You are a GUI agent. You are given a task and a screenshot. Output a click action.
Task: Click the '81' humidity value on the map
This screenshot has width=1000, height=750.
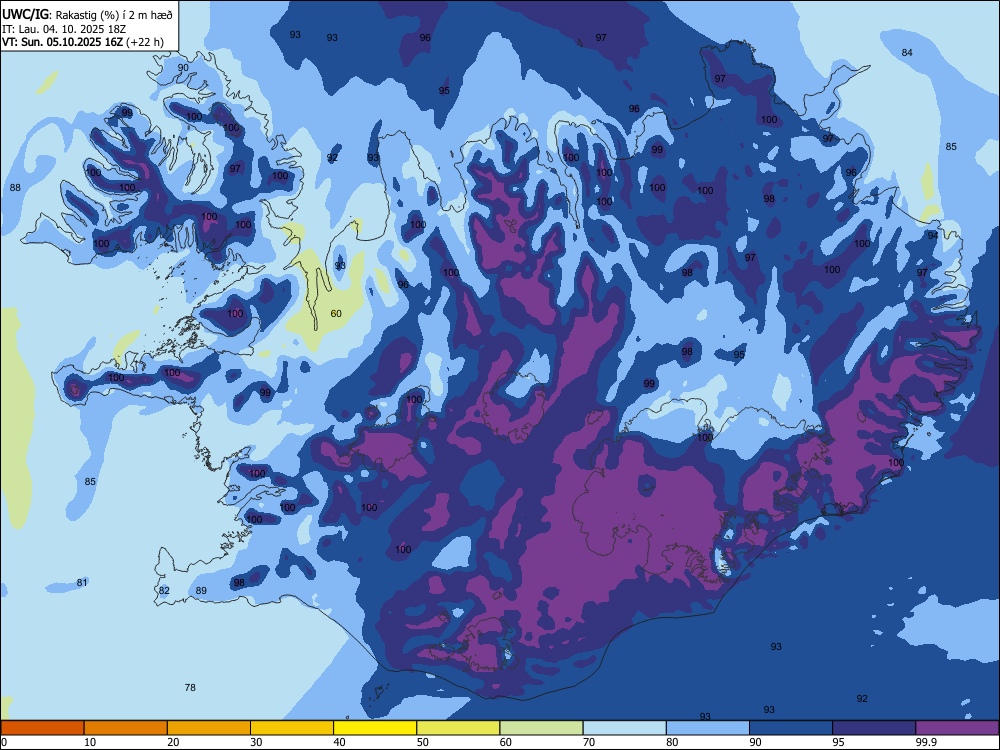click(x=82, y=582)
